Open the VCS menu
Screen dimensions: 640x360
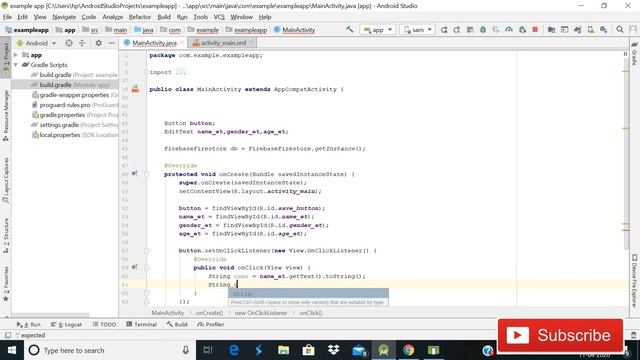coord(219,17)
